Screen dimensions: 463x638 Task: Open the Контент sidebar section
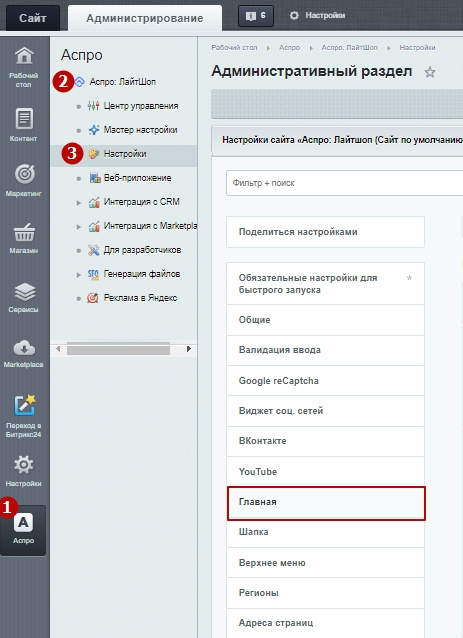point(24,125)
